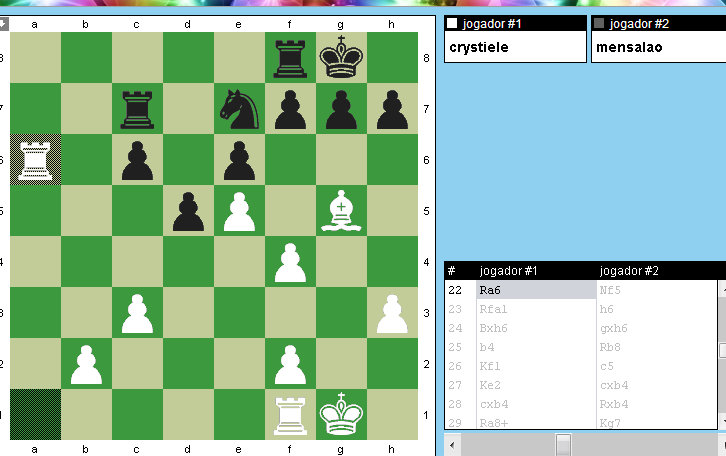
Task: Click the white color box for jogador #1
Action: [452, 23]
